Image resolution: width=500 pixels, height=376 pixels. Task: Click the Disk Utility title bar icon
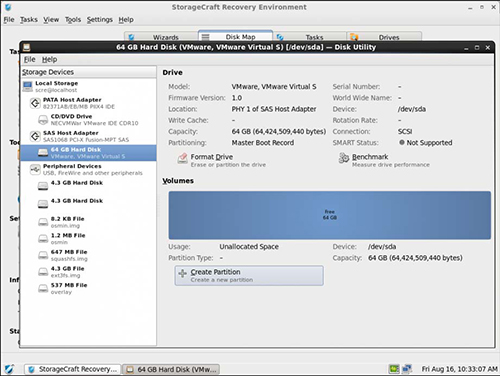[27, 47]
